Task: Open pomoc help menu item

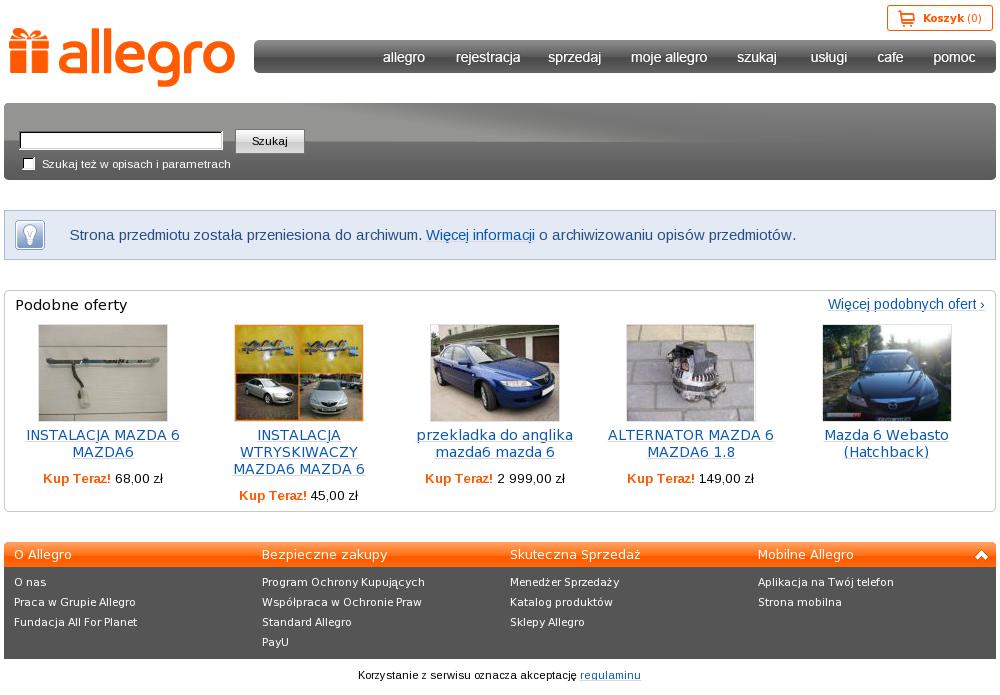Action: coord(954,57)
